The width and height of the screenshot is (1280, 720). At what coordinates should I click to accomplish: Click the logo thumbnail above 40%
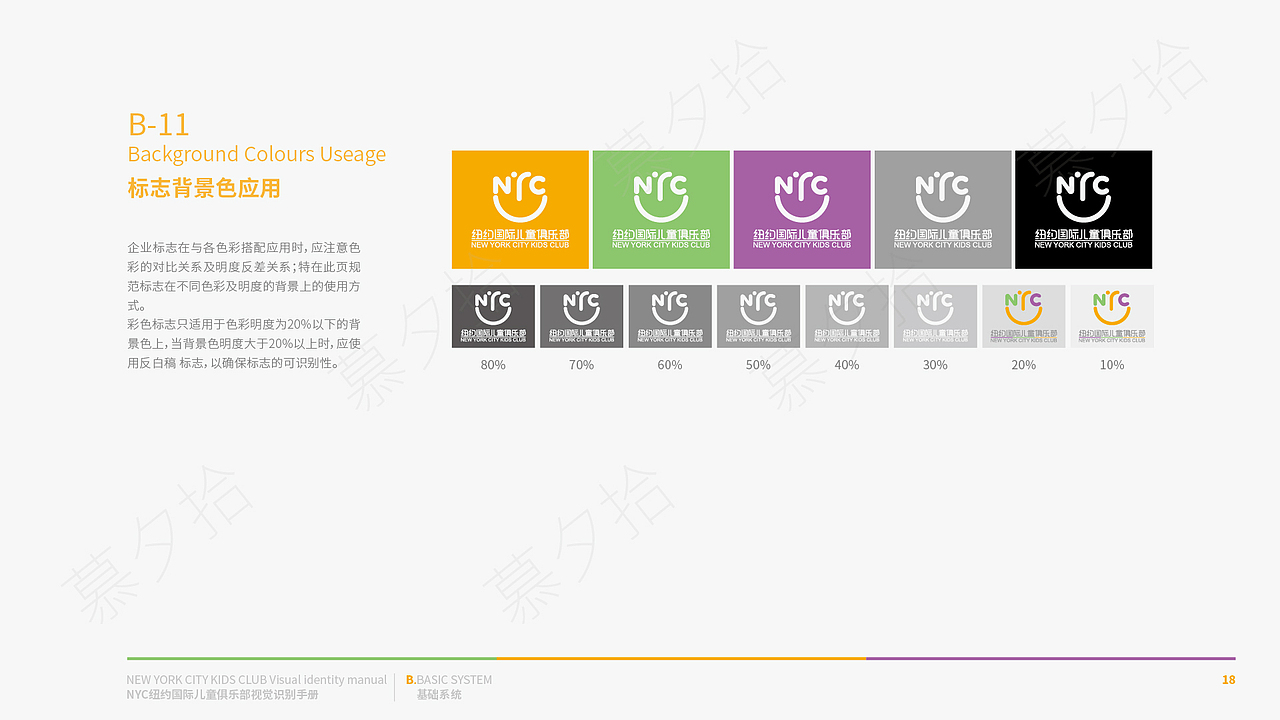[x=847, y=316]
